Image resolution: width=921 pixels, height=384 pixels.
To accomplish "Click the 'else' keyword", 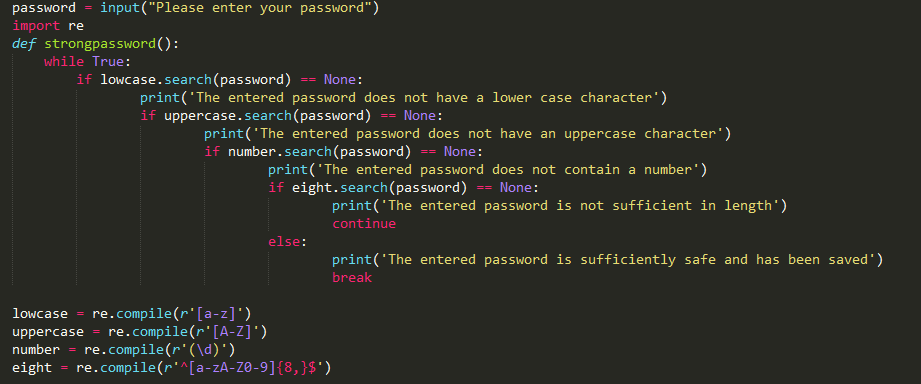I will pos(284,242).
